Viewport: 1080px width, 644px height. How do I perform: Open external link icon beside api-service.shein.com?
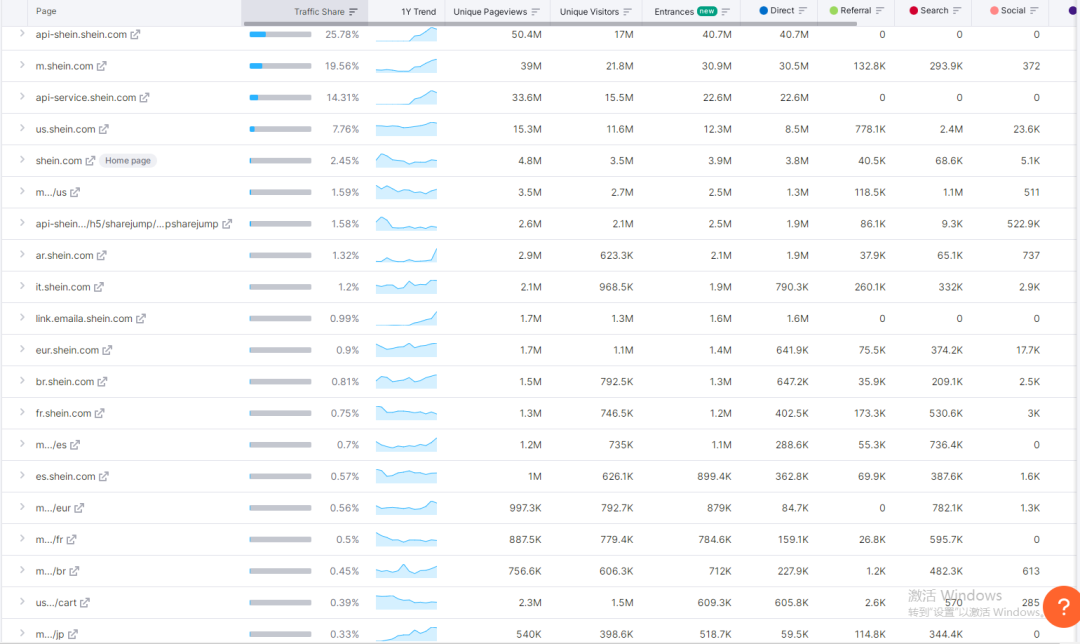click(x=144, y=98)
